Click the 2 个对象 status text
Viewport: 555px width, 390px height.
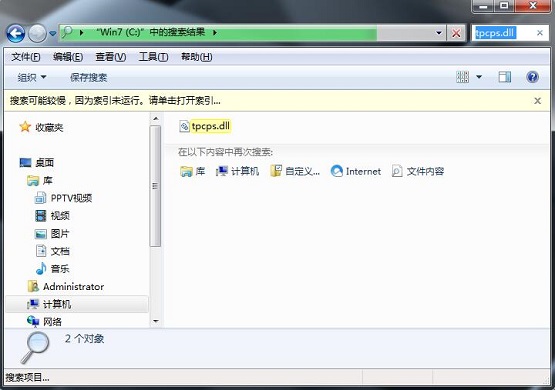pos(84,339)
